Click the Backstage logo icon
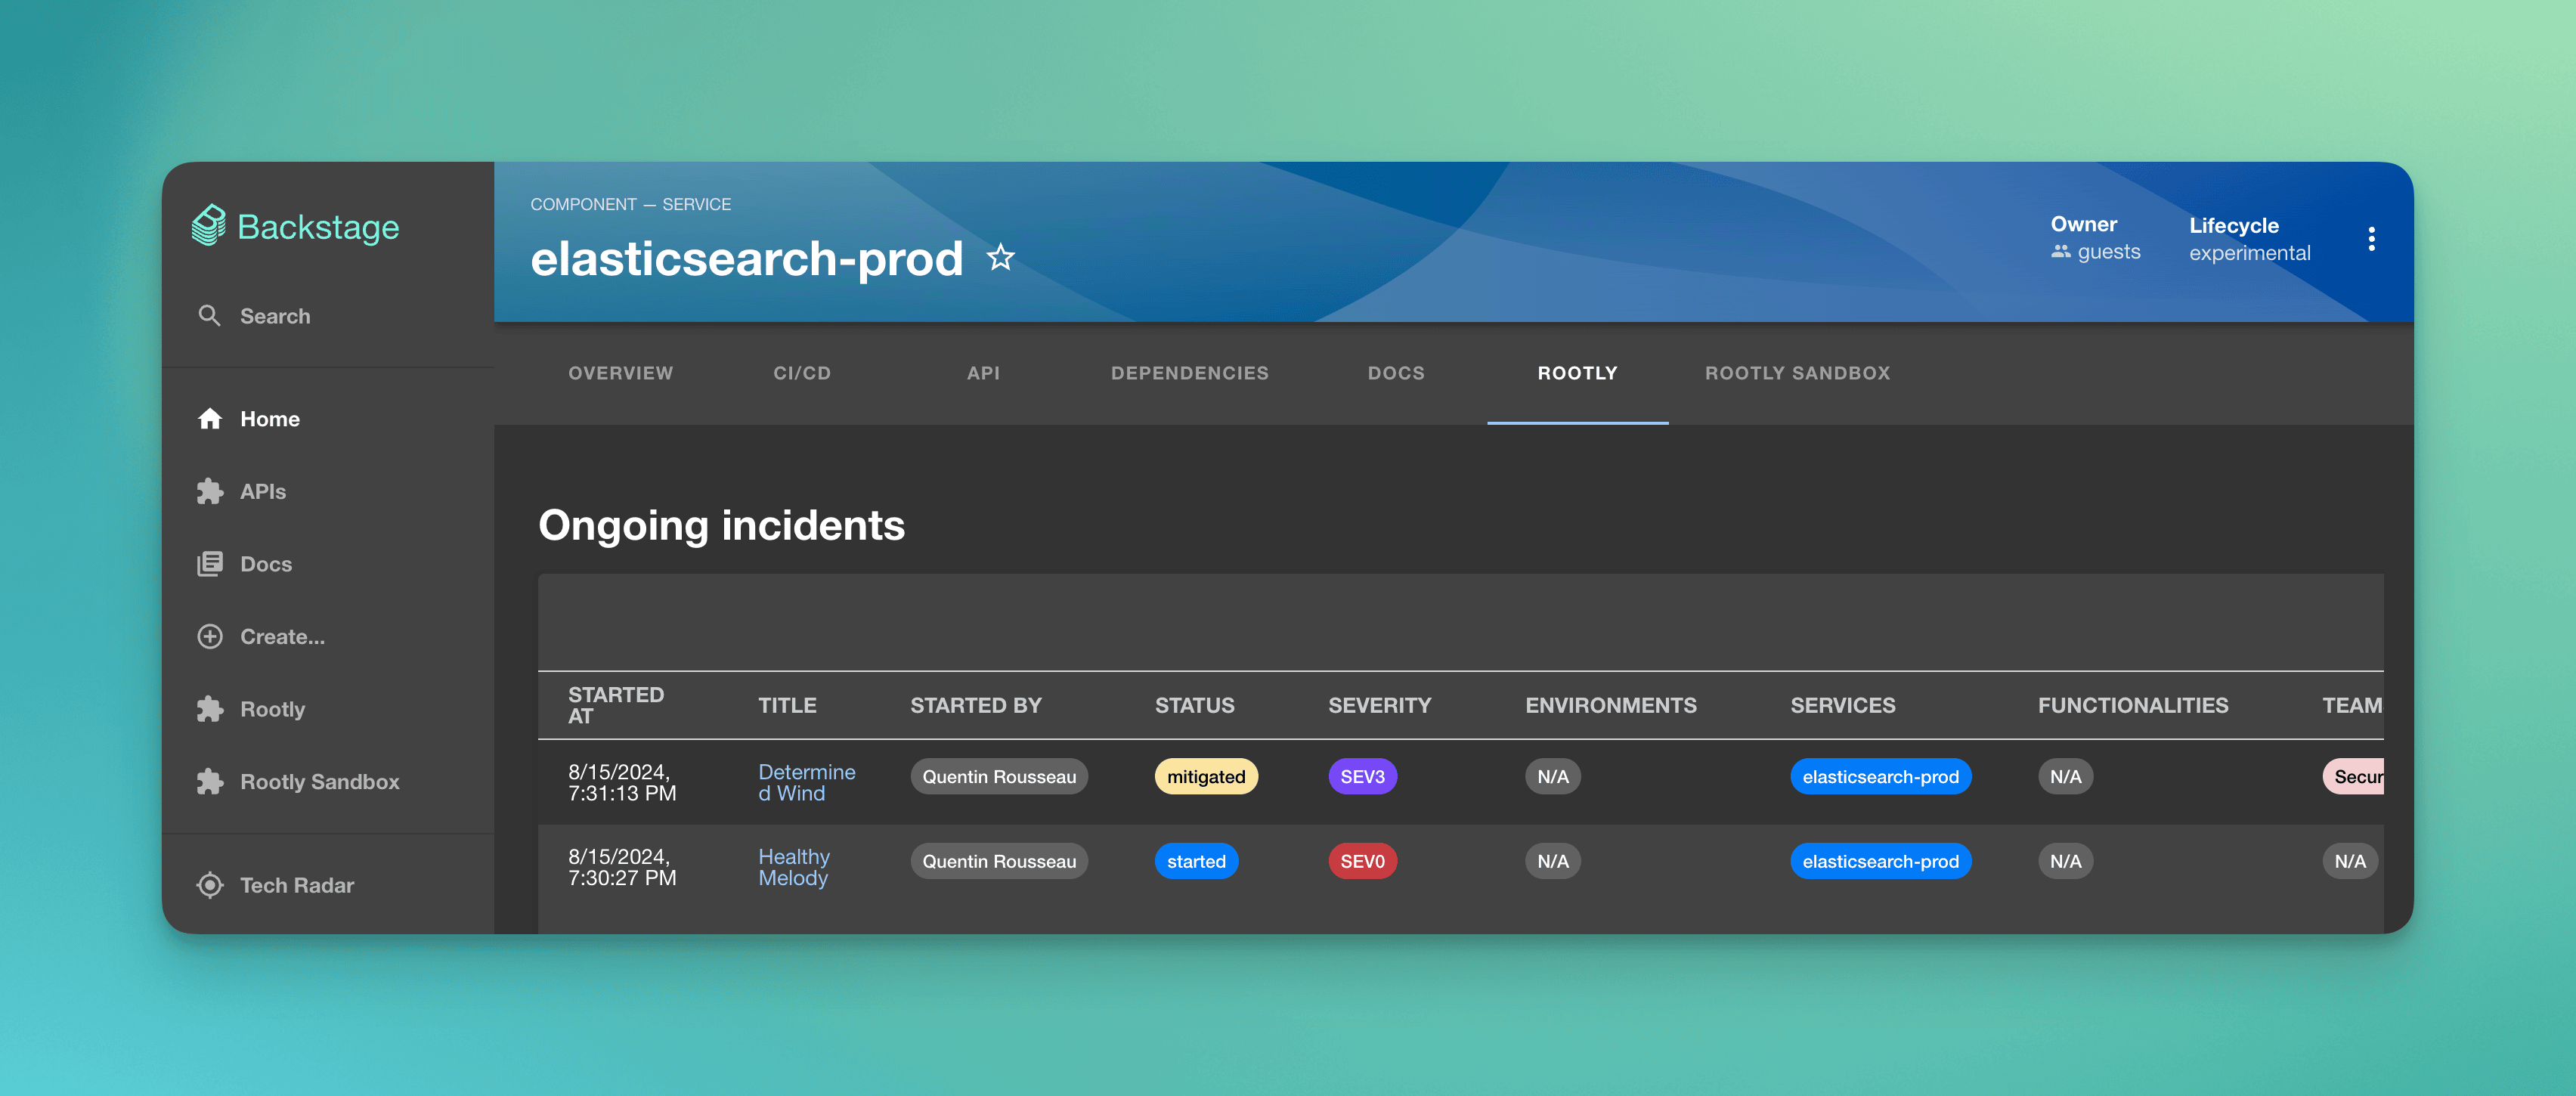Viewport: 2576px width, 1096px height. [x=208, y=226]
